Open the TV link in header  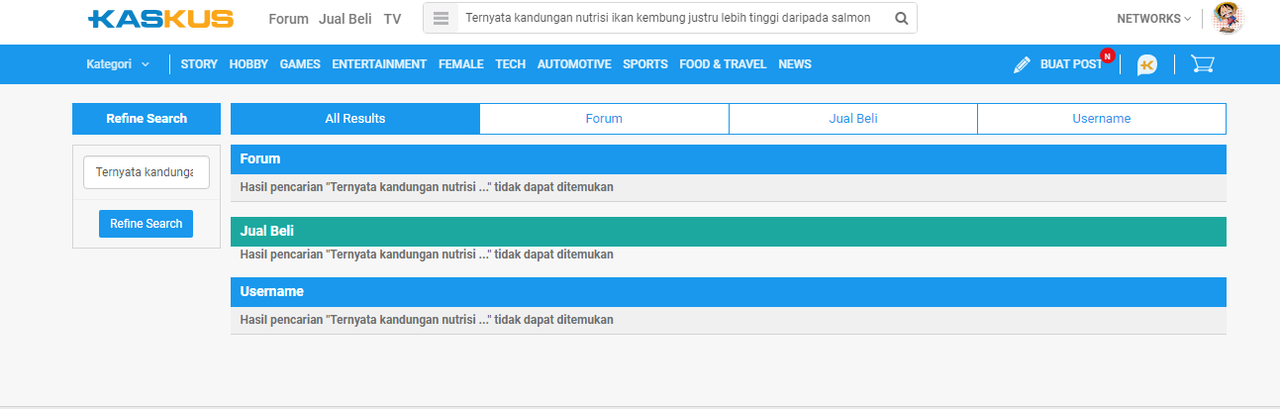(x=392, y=19)
